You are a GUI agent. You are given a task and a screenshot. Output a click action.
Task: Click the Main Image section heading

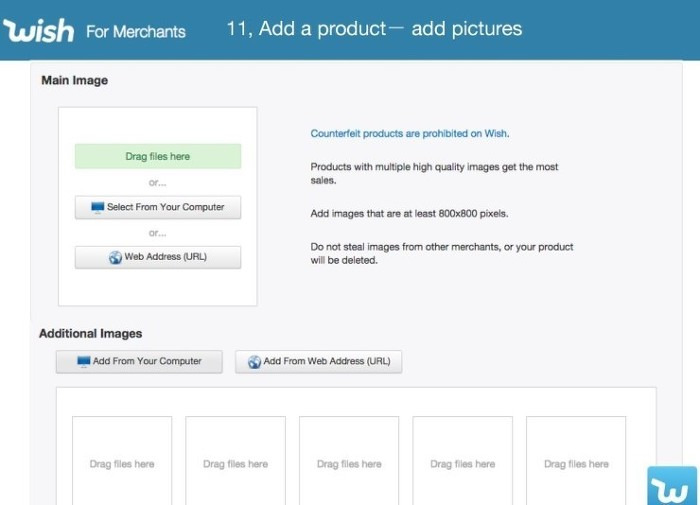point(75,80)
